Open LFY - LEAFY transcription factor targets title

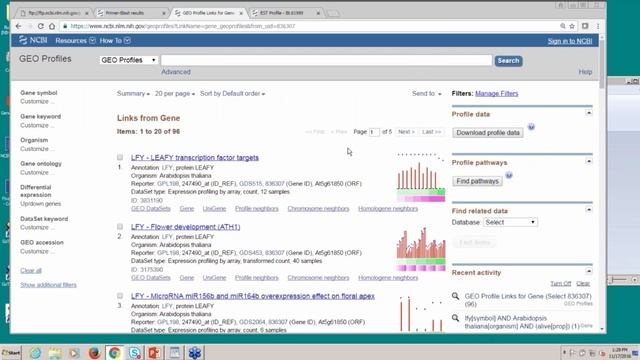click(195, 158)
